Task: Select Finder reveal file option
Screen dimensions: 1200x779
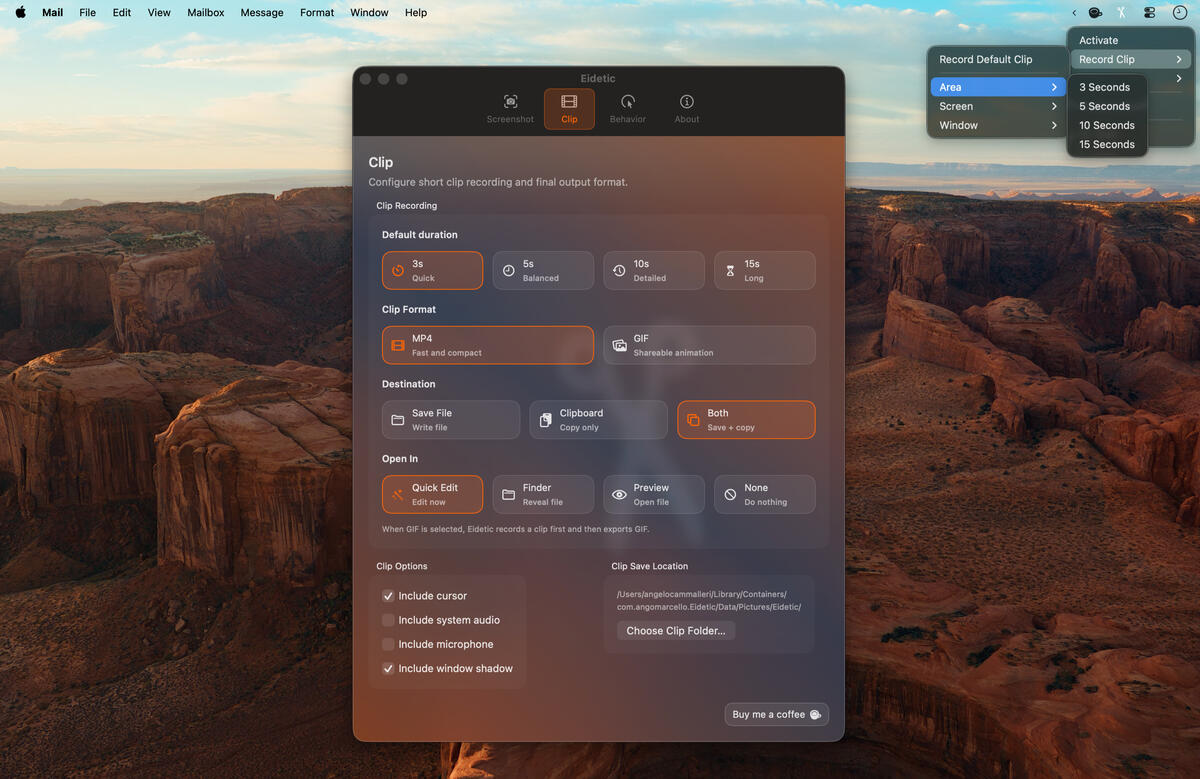Action: point(543,494)
